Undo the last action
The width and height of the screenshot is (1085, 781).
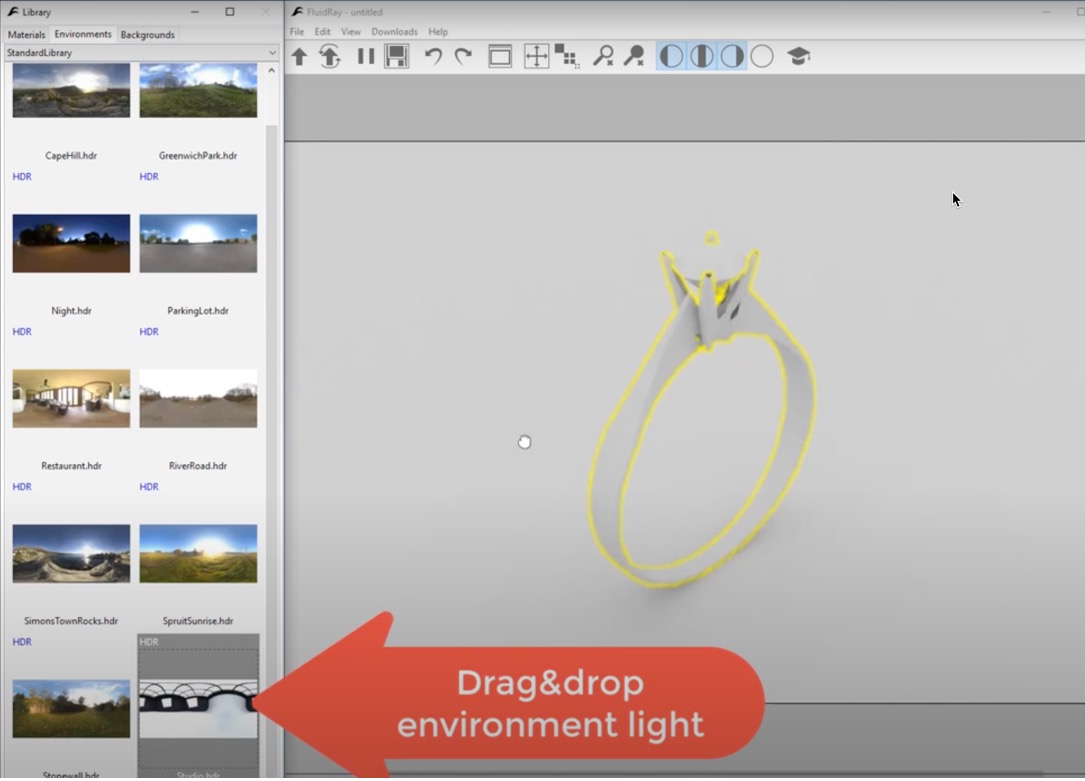(433, 57)
